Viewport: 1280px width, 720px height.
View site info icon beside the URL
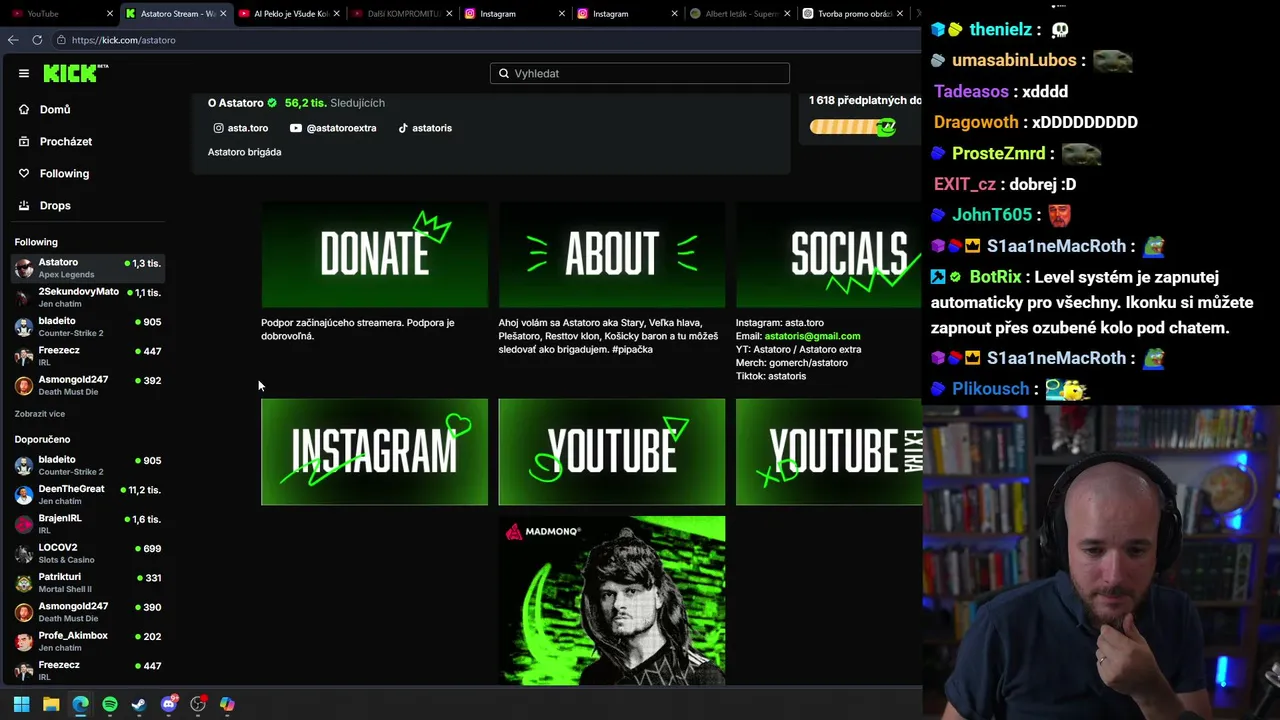pos(61,40)
